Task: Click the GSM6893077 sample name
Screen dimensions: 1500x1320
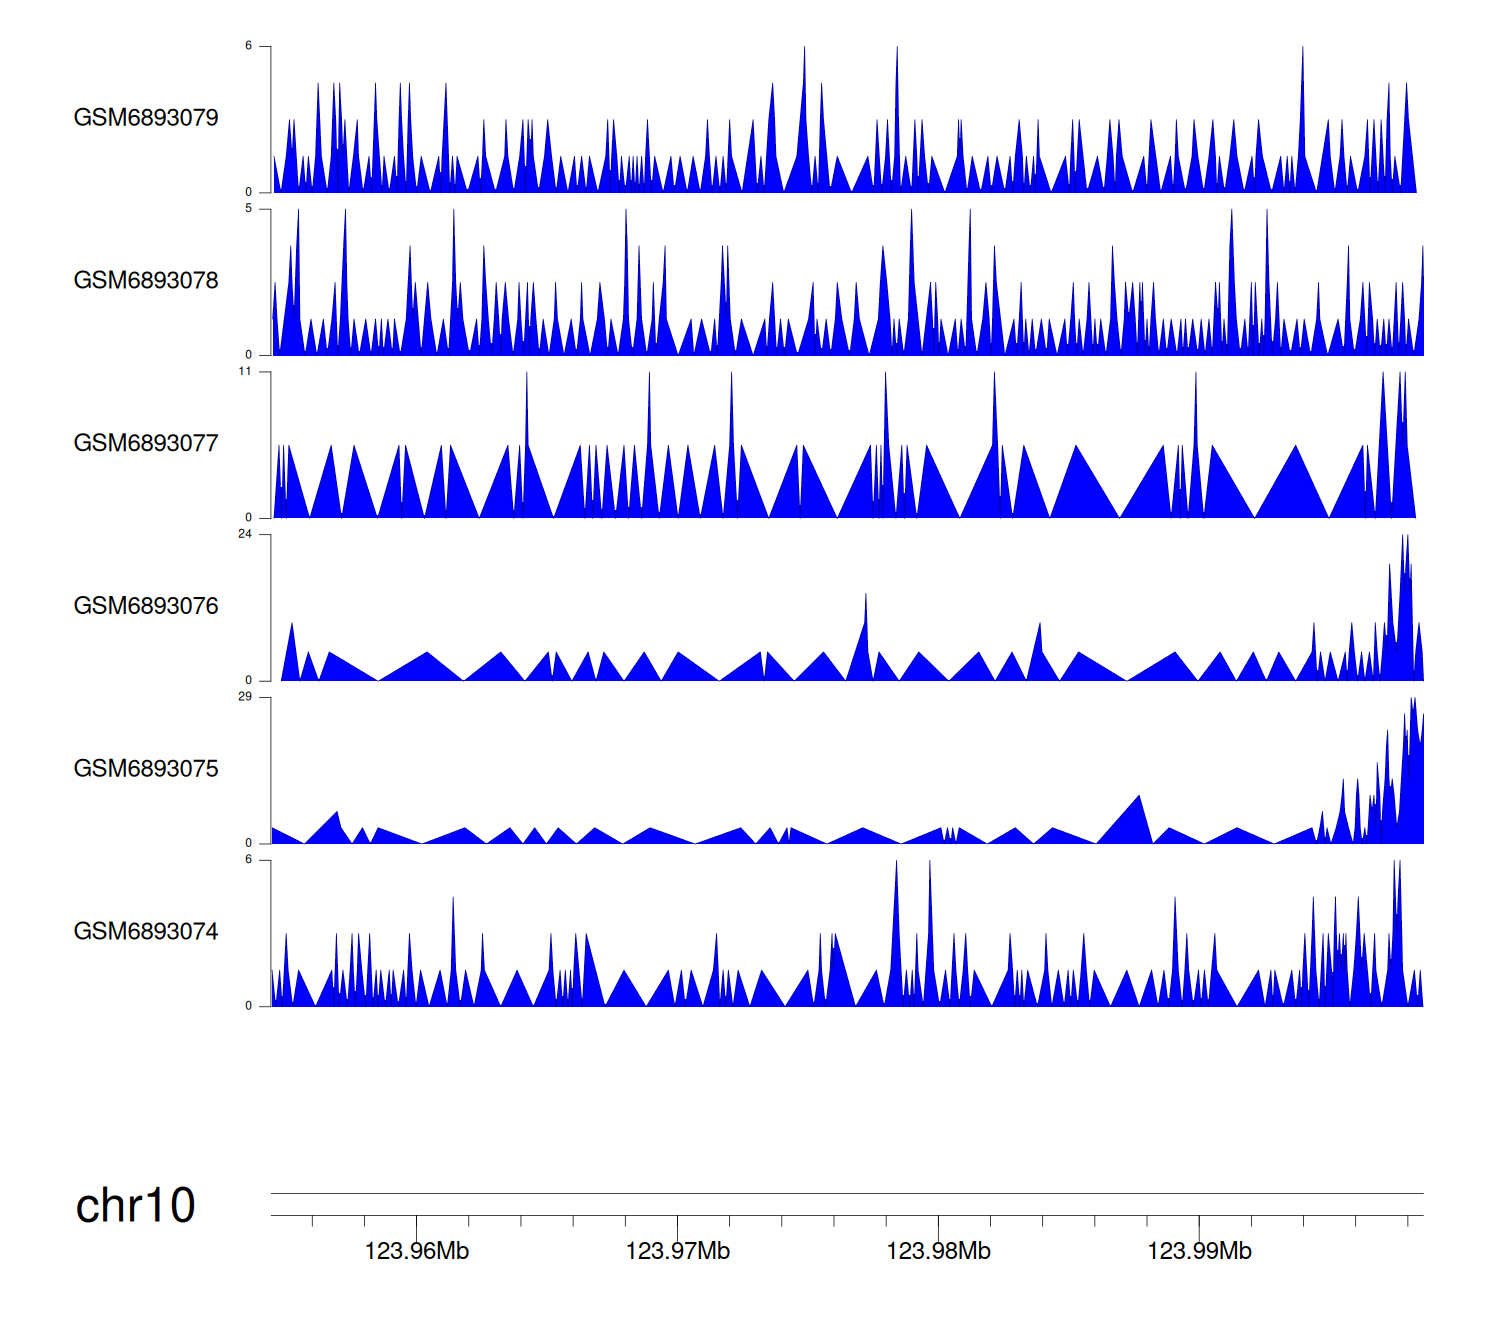Action: point(146,444)
